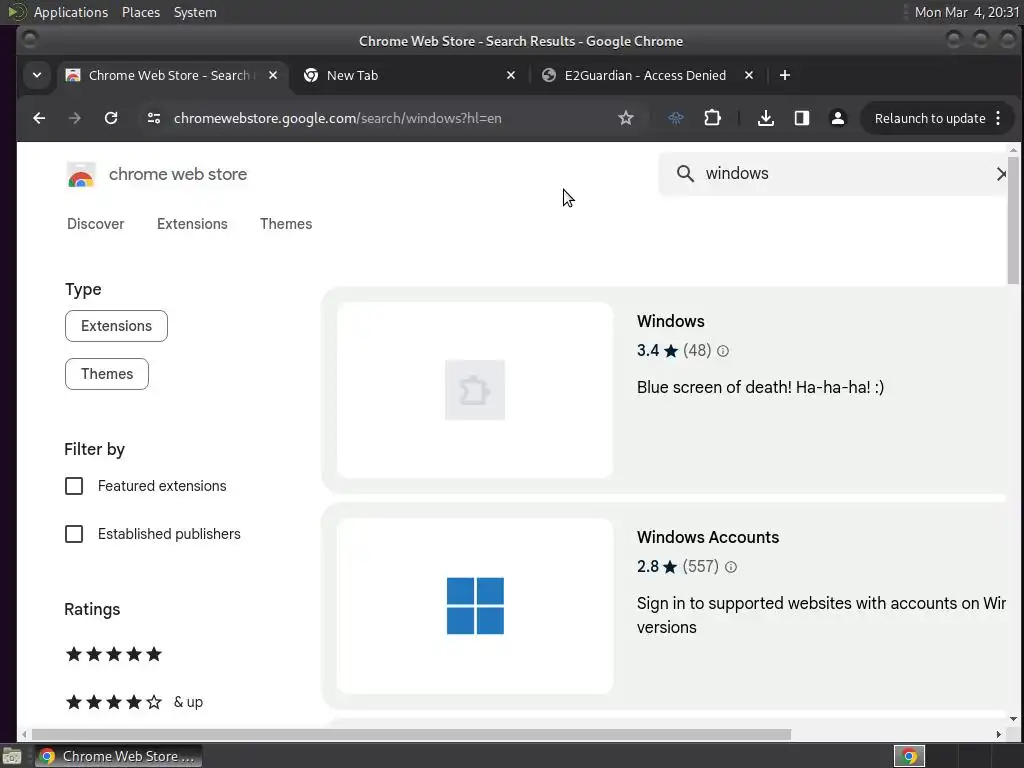The image size is (1024, 768).
Task: Bookmark this page with the star icon
Action: pyautogui.click(x=626, y=118)
